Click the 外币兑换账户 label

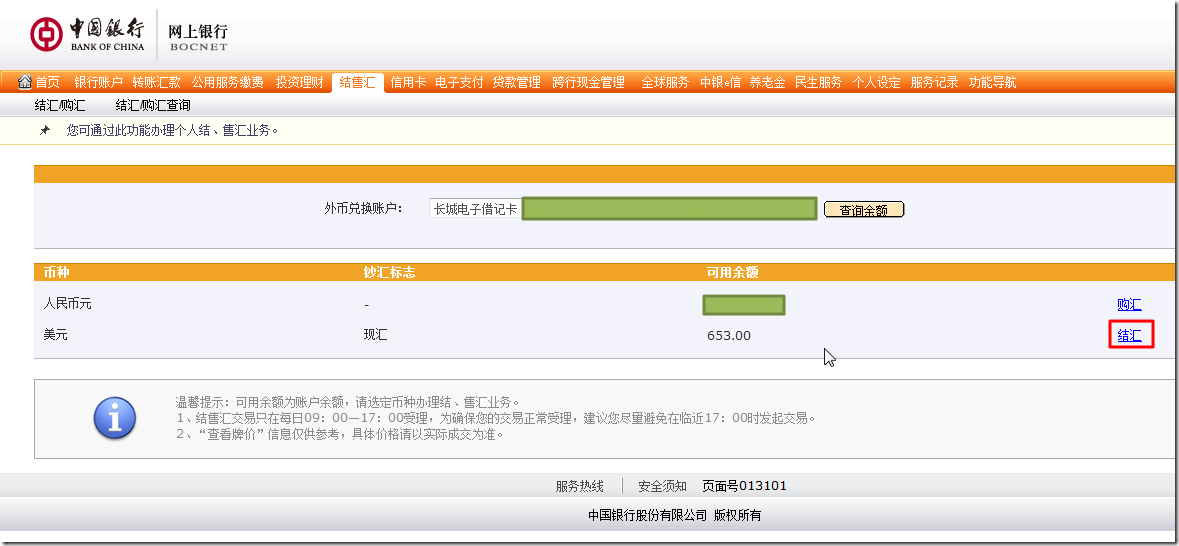[x=363, y=208]
